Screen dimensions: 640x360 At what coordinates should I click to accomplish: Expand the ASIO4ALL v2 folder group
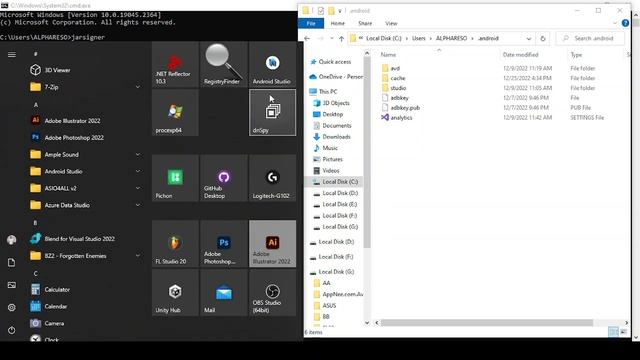(x=86, y=188)
